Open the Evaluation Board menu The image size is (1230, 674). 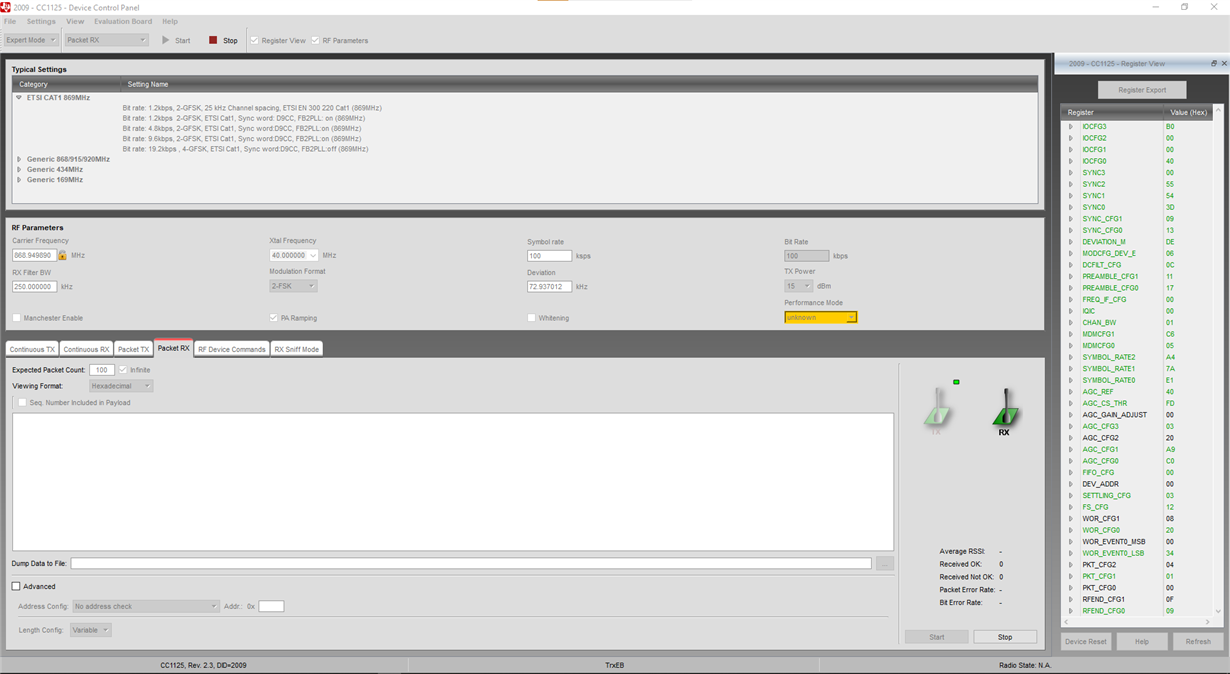click(123, 21)
